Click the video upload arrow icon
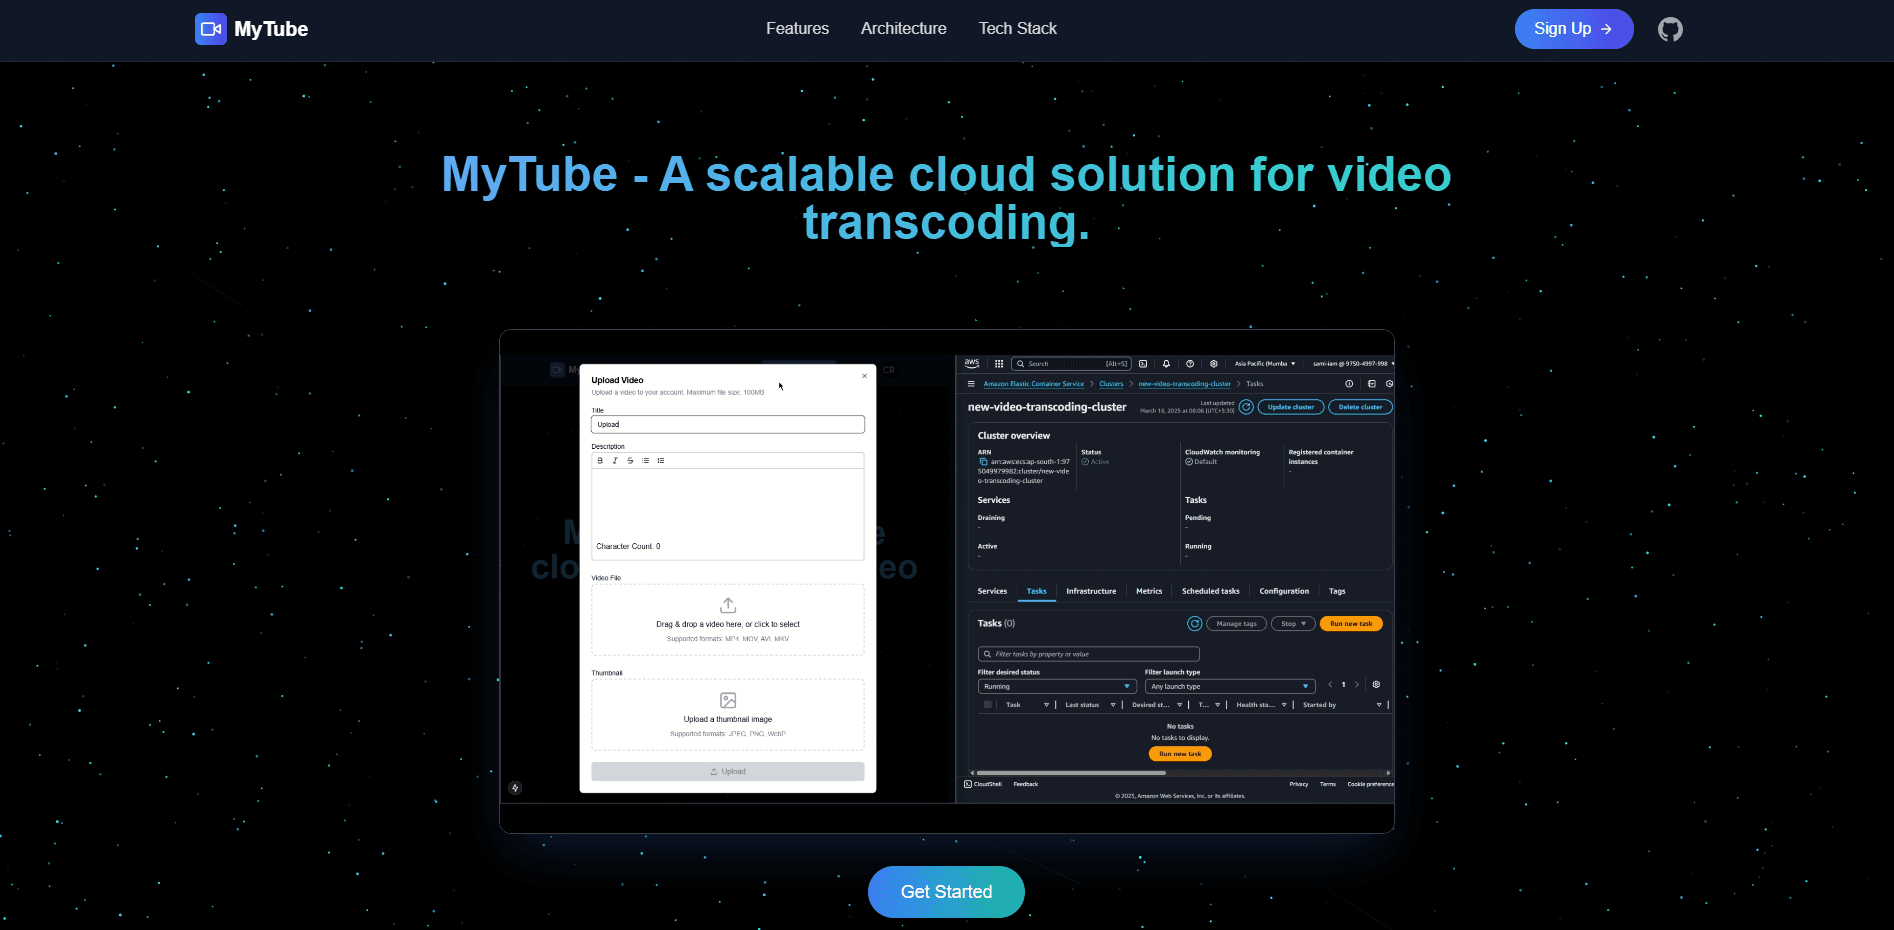The height and width of the screenshot is (930, 1894). click(728, 605)
